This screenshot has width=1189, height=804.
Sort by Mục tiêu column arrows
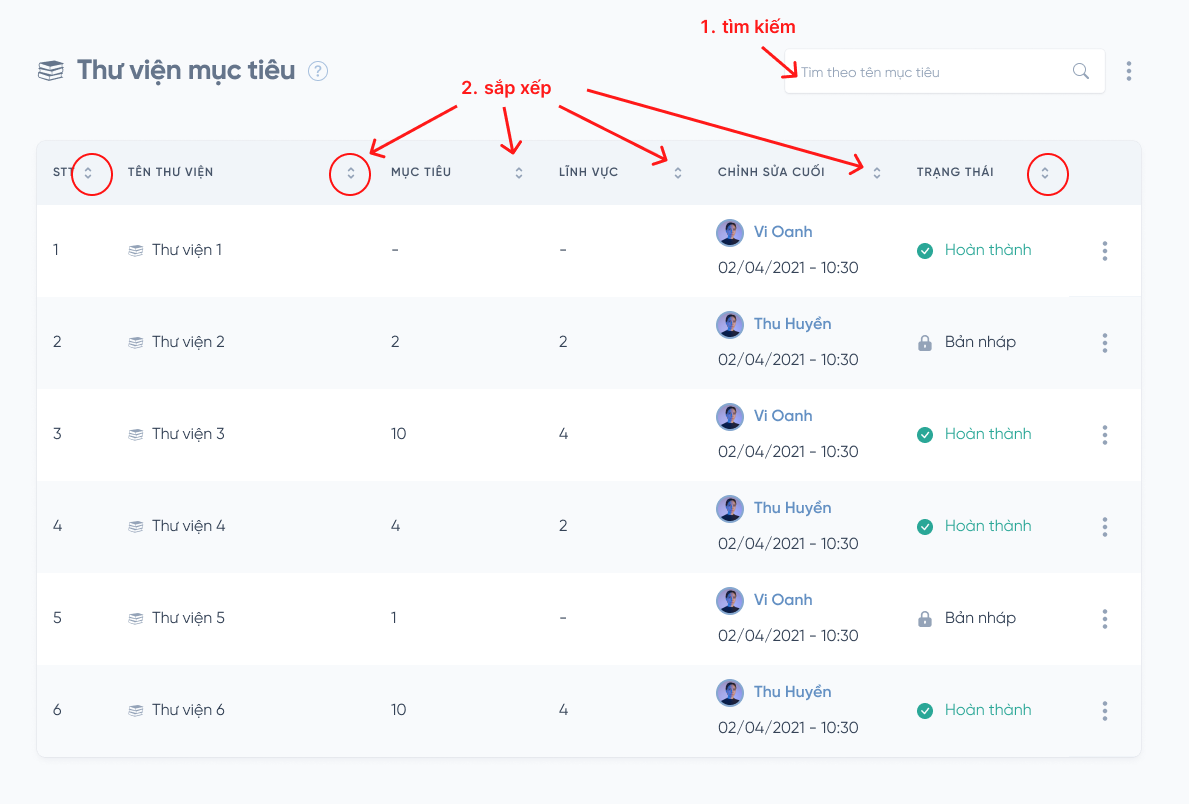519,173
